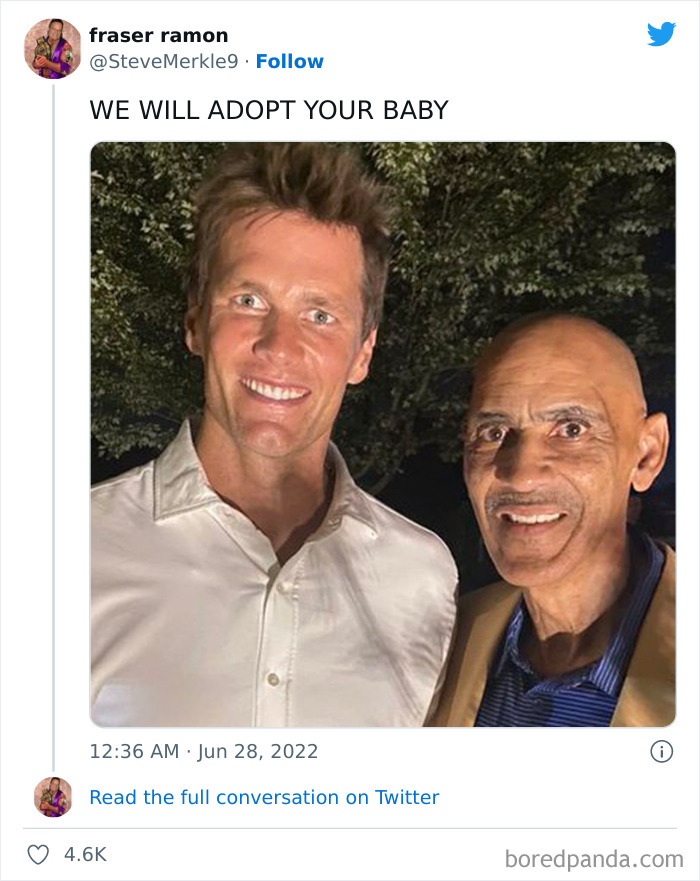Image resolution: width=700 pixels, height=881 pixels.
Task: Click the display name 'fraser ramon'
Action: (158, 34)
